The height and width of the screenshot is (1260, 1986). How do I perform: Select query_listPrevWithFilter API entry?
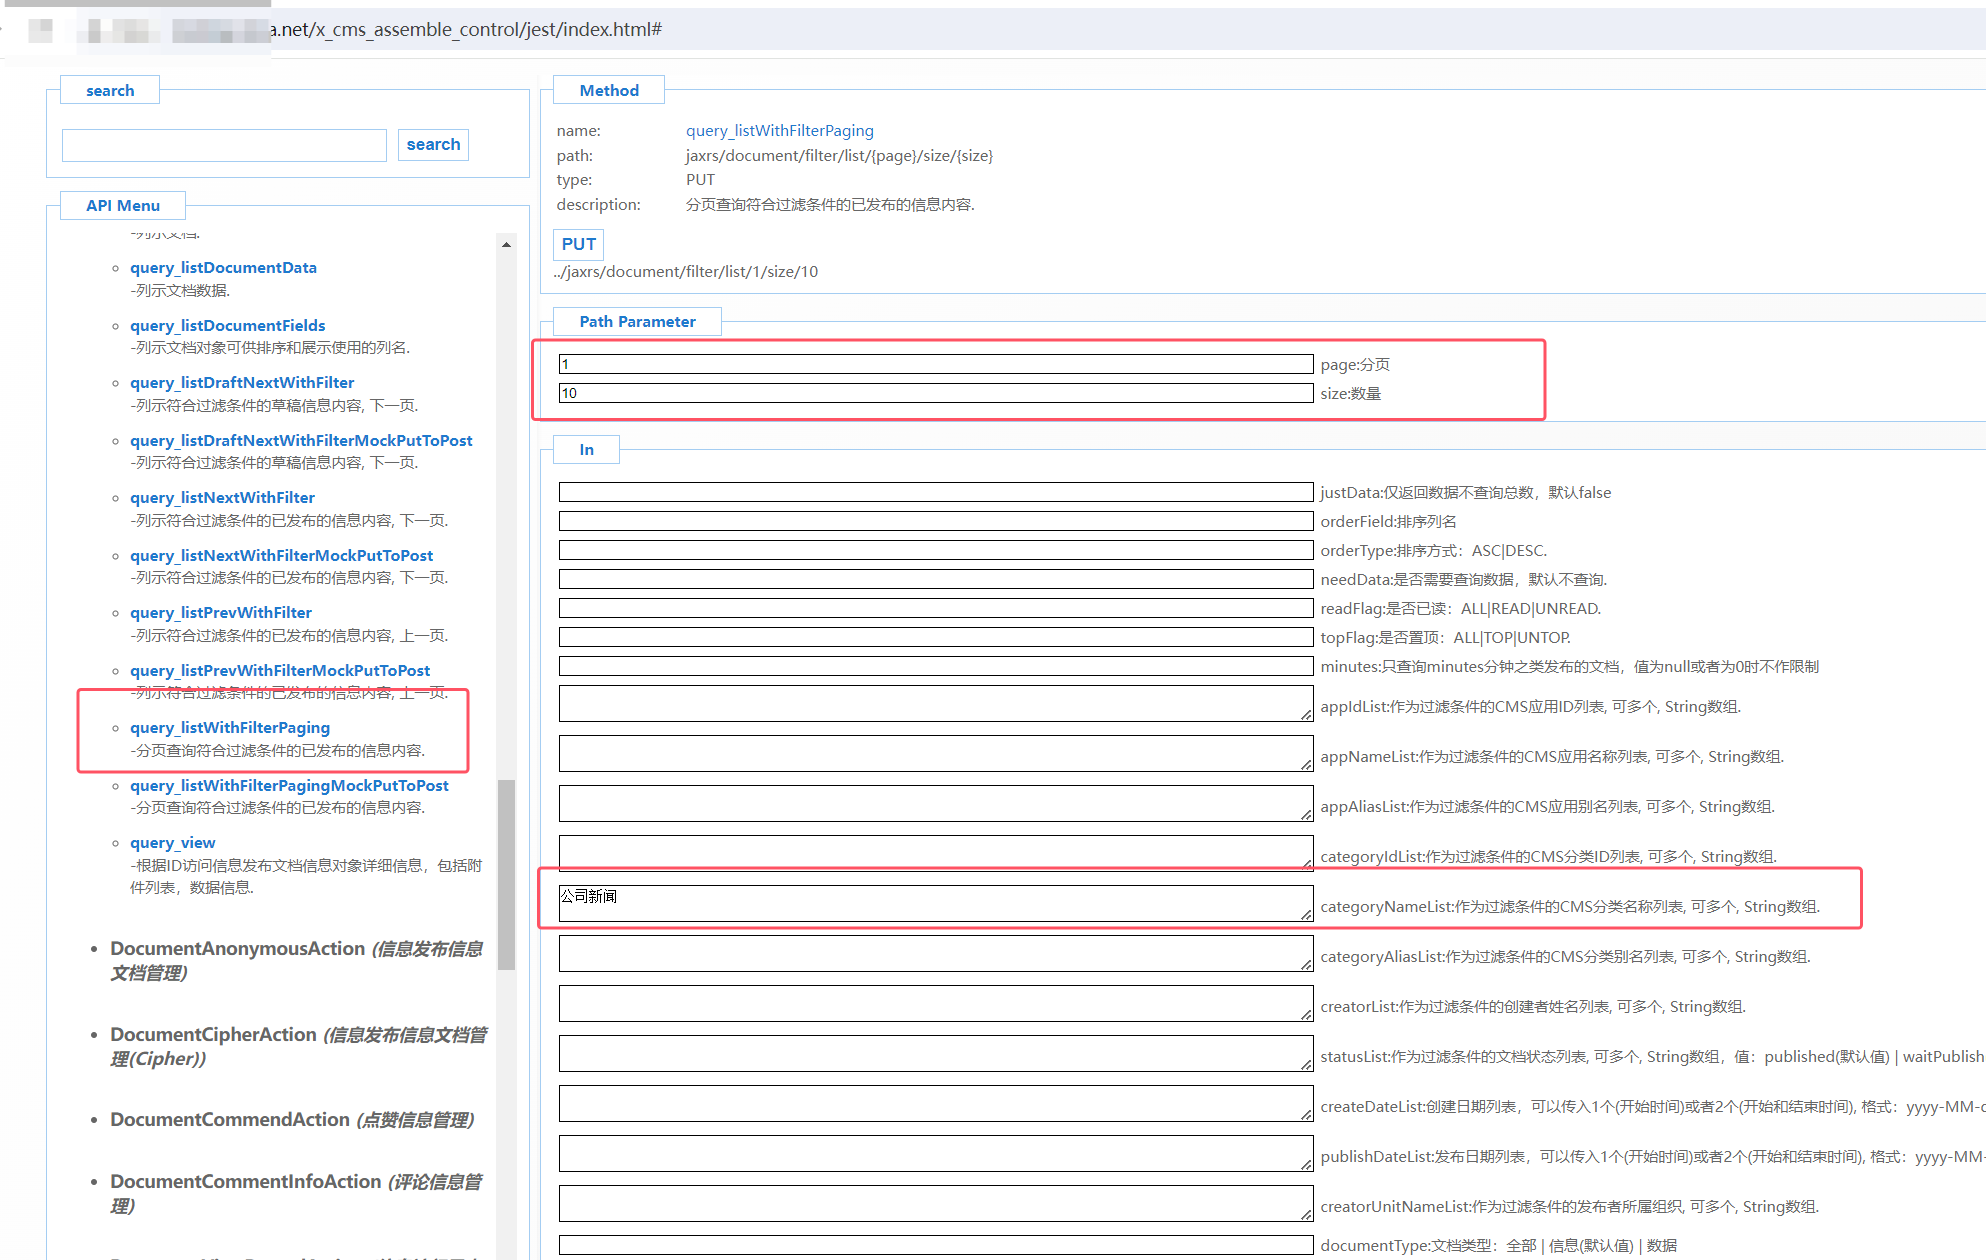click(x=221, y=613)
